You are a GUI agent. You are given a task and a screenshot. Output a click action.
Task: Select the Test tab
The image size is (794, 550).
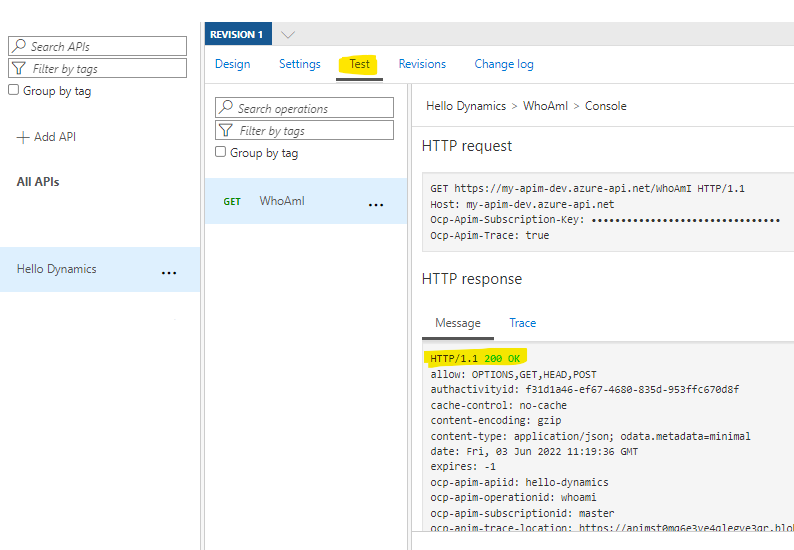[x=359, y=64]
